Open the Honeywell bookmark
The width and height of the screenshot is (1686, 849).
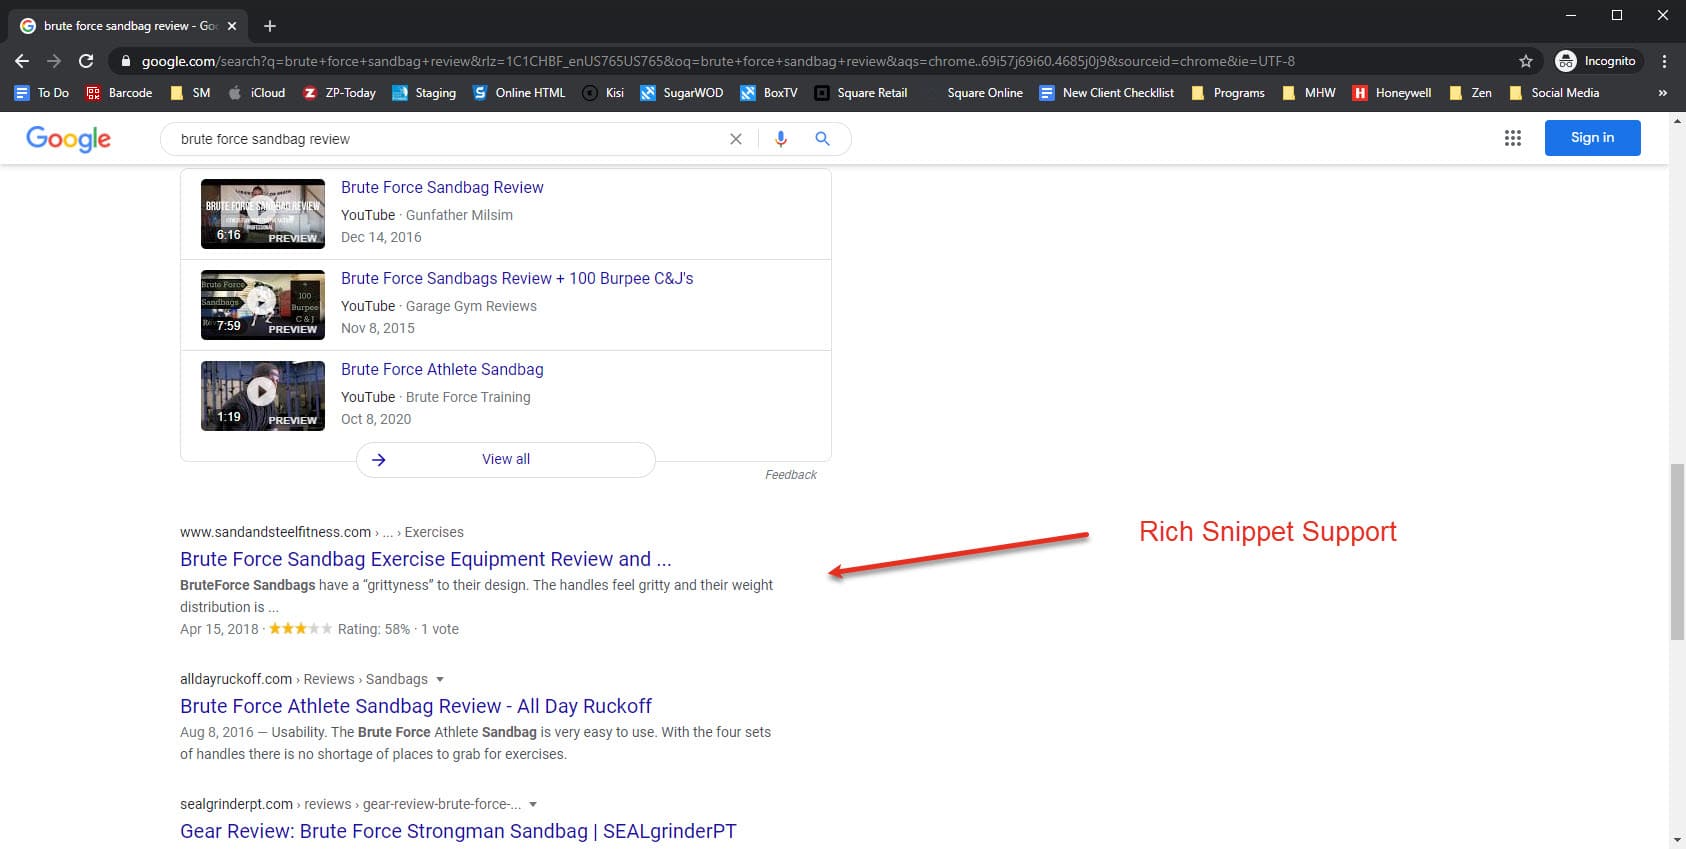[x=1392, y=93]
